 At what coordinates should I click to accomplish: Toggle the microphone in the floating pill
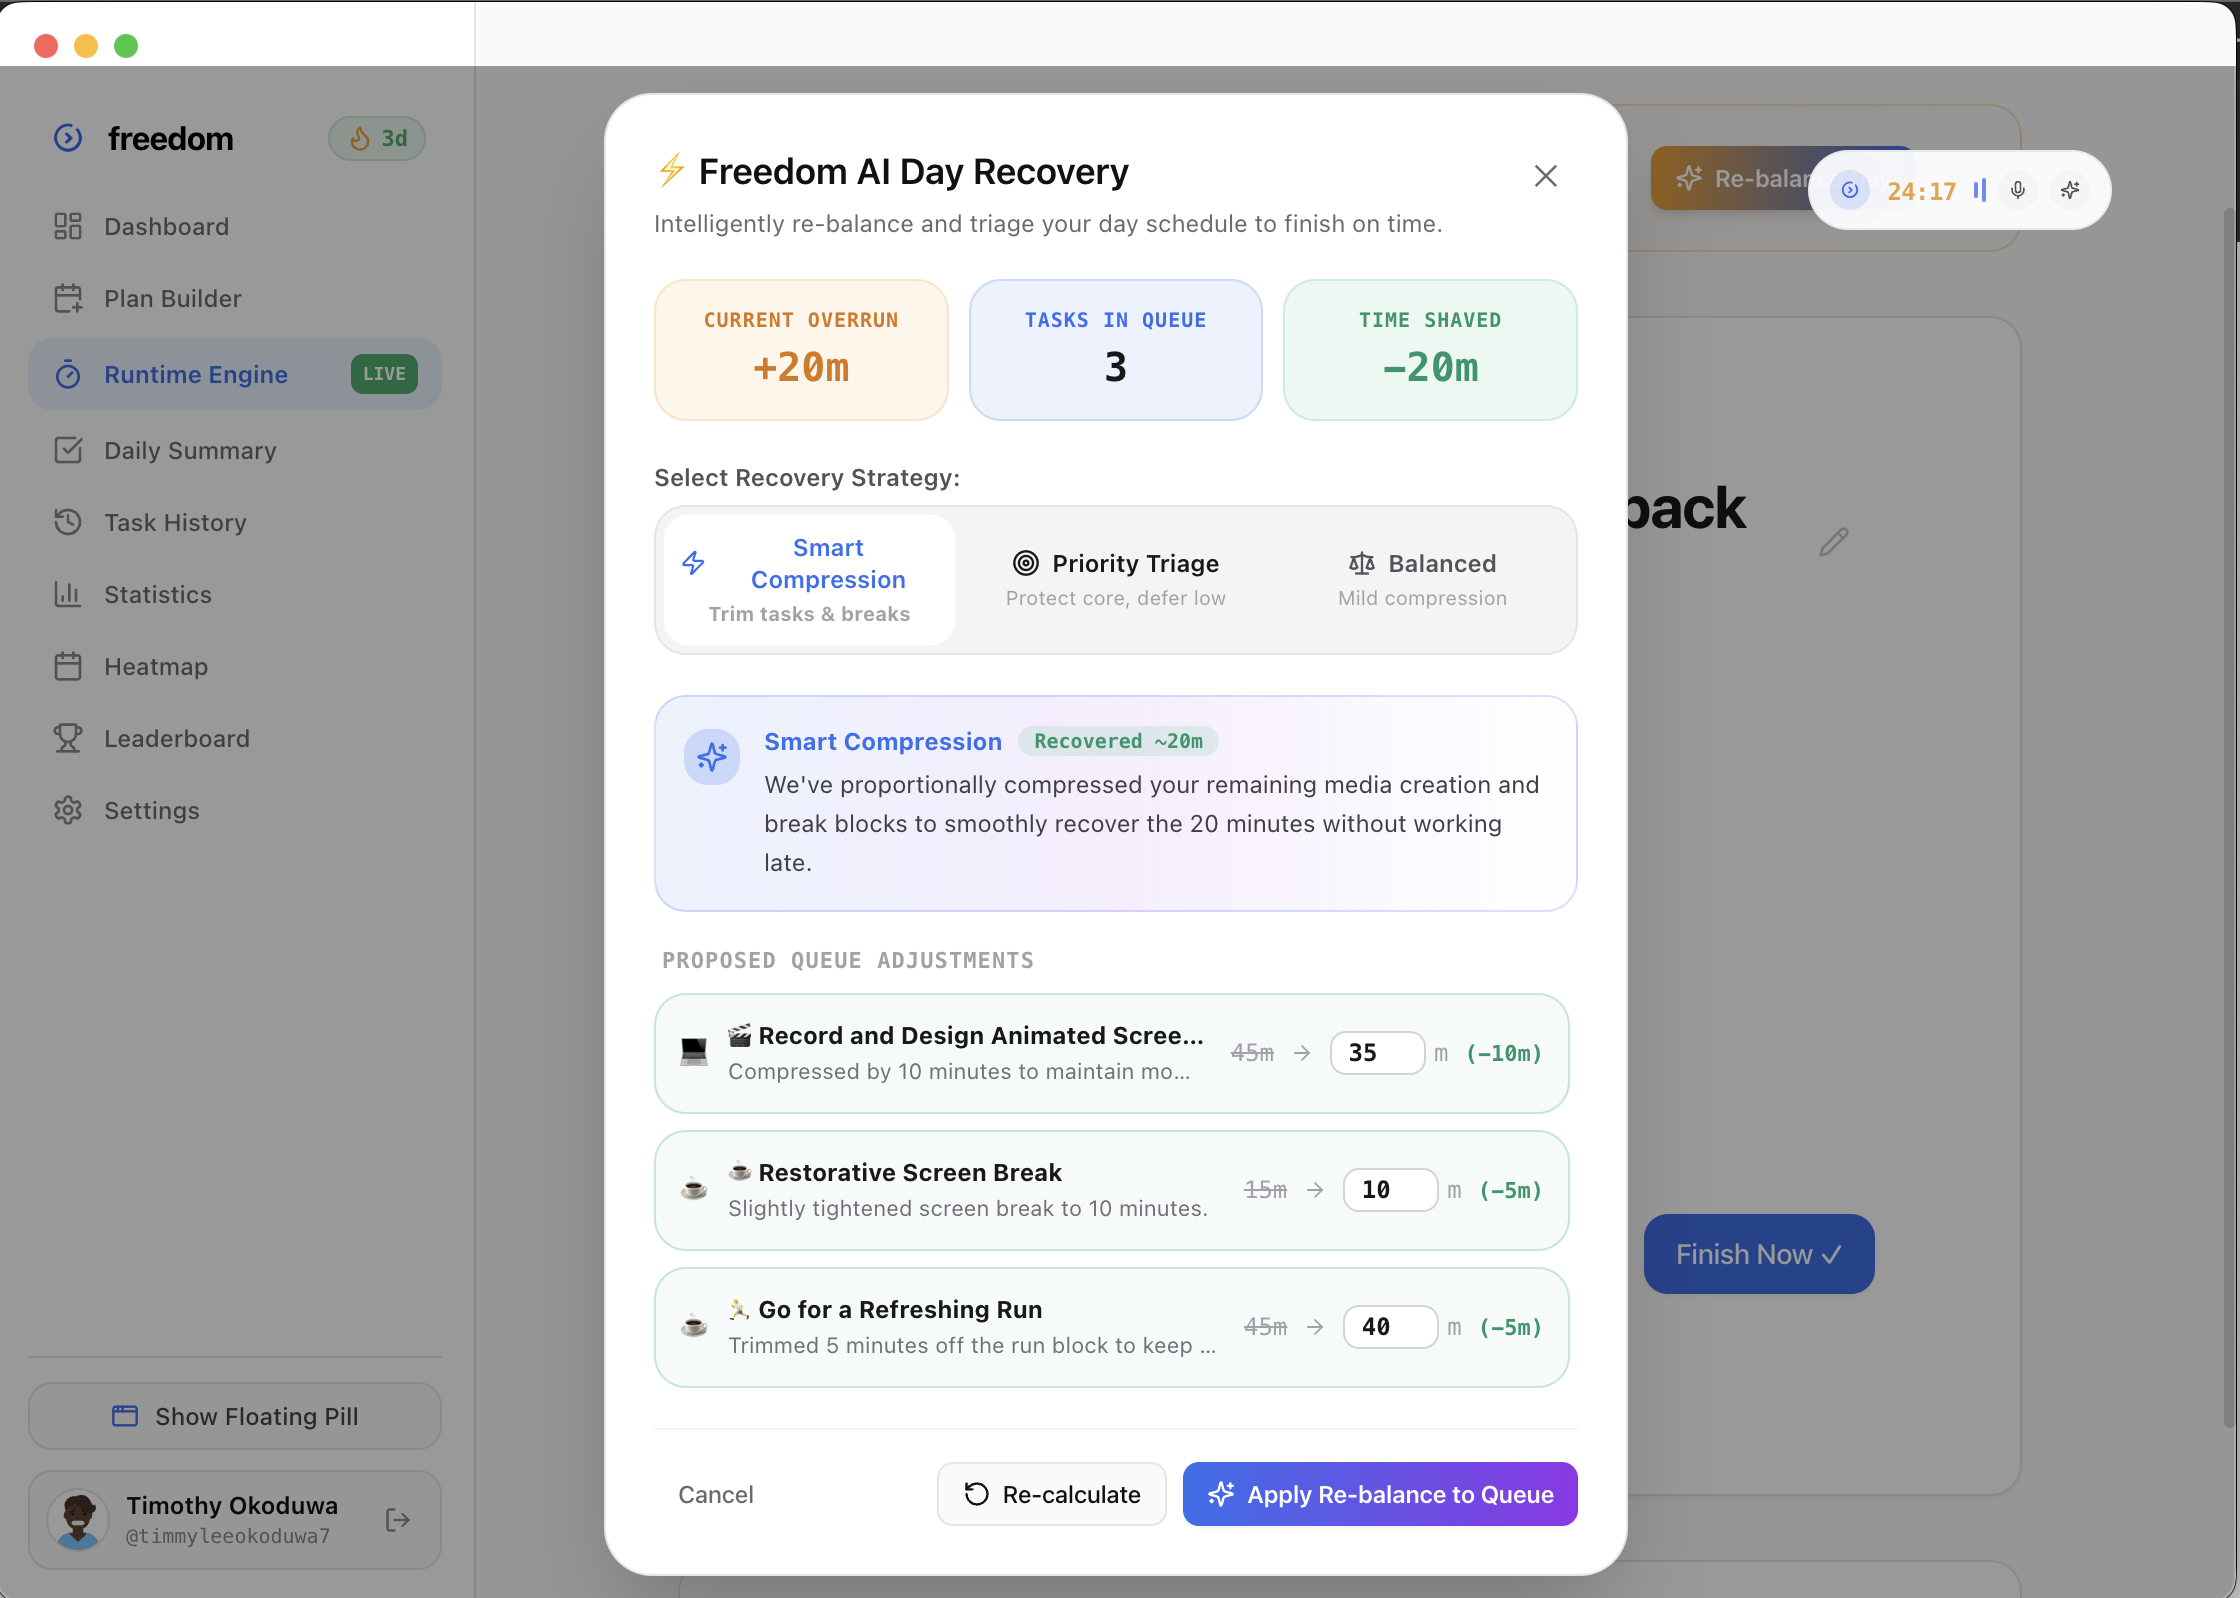[x=2018, y=190]
